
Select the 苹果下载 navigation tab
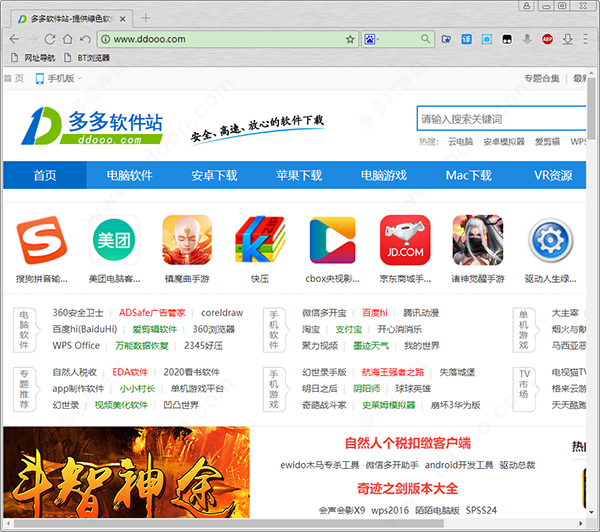[299, 175]
